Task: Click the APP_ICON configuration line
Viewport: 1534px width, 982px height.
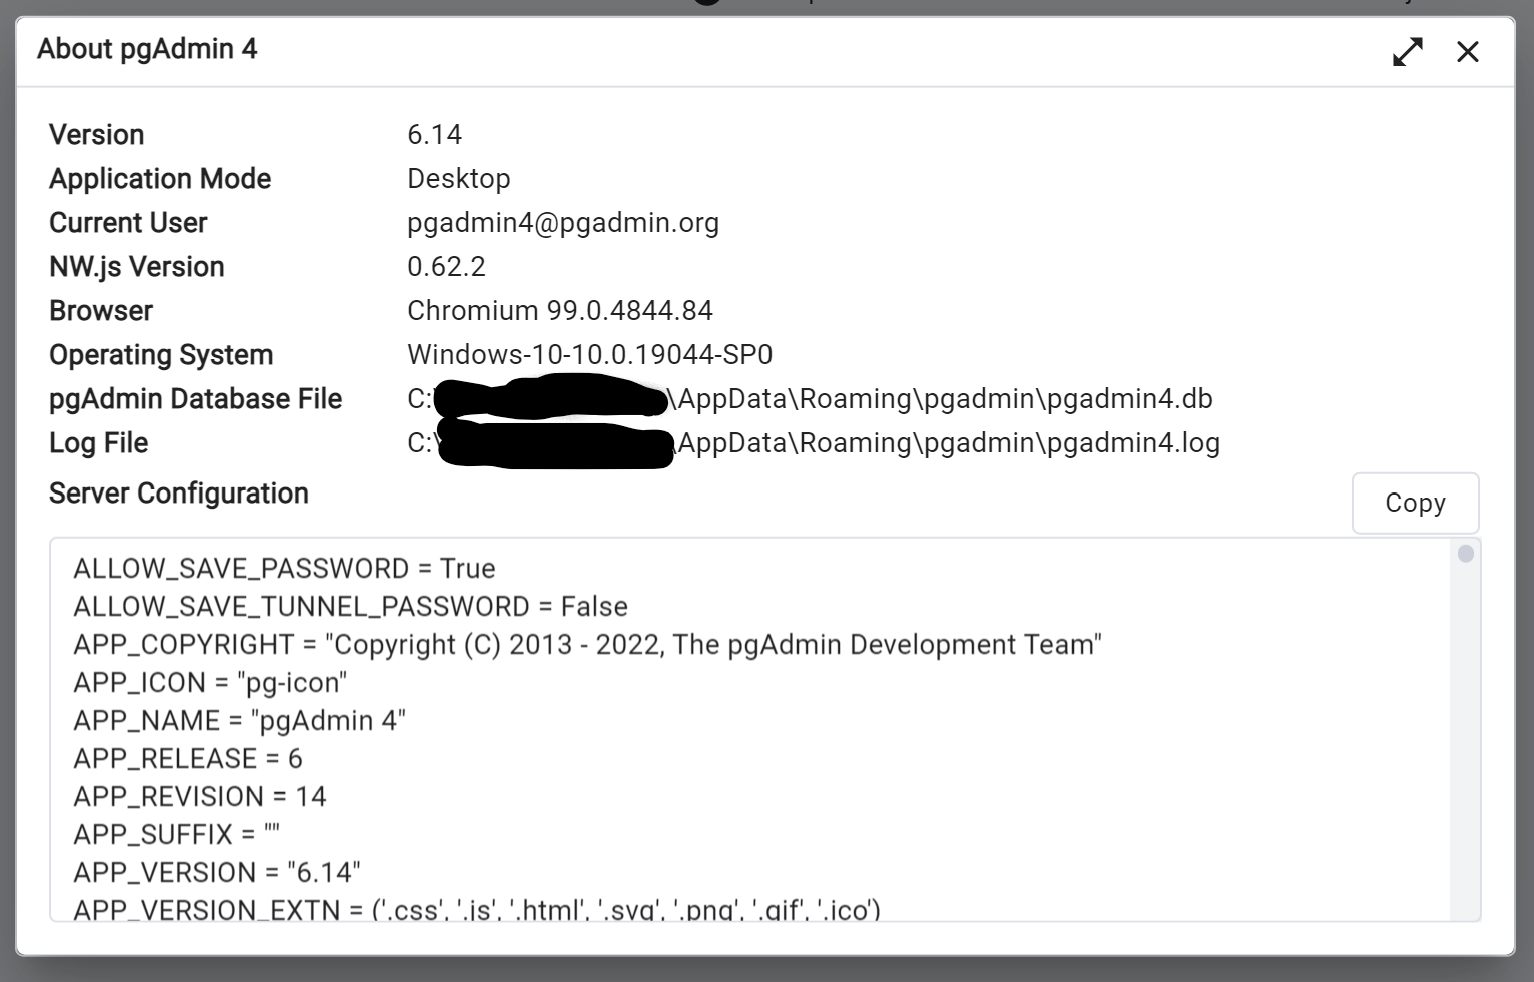Action: pos(210,683)
